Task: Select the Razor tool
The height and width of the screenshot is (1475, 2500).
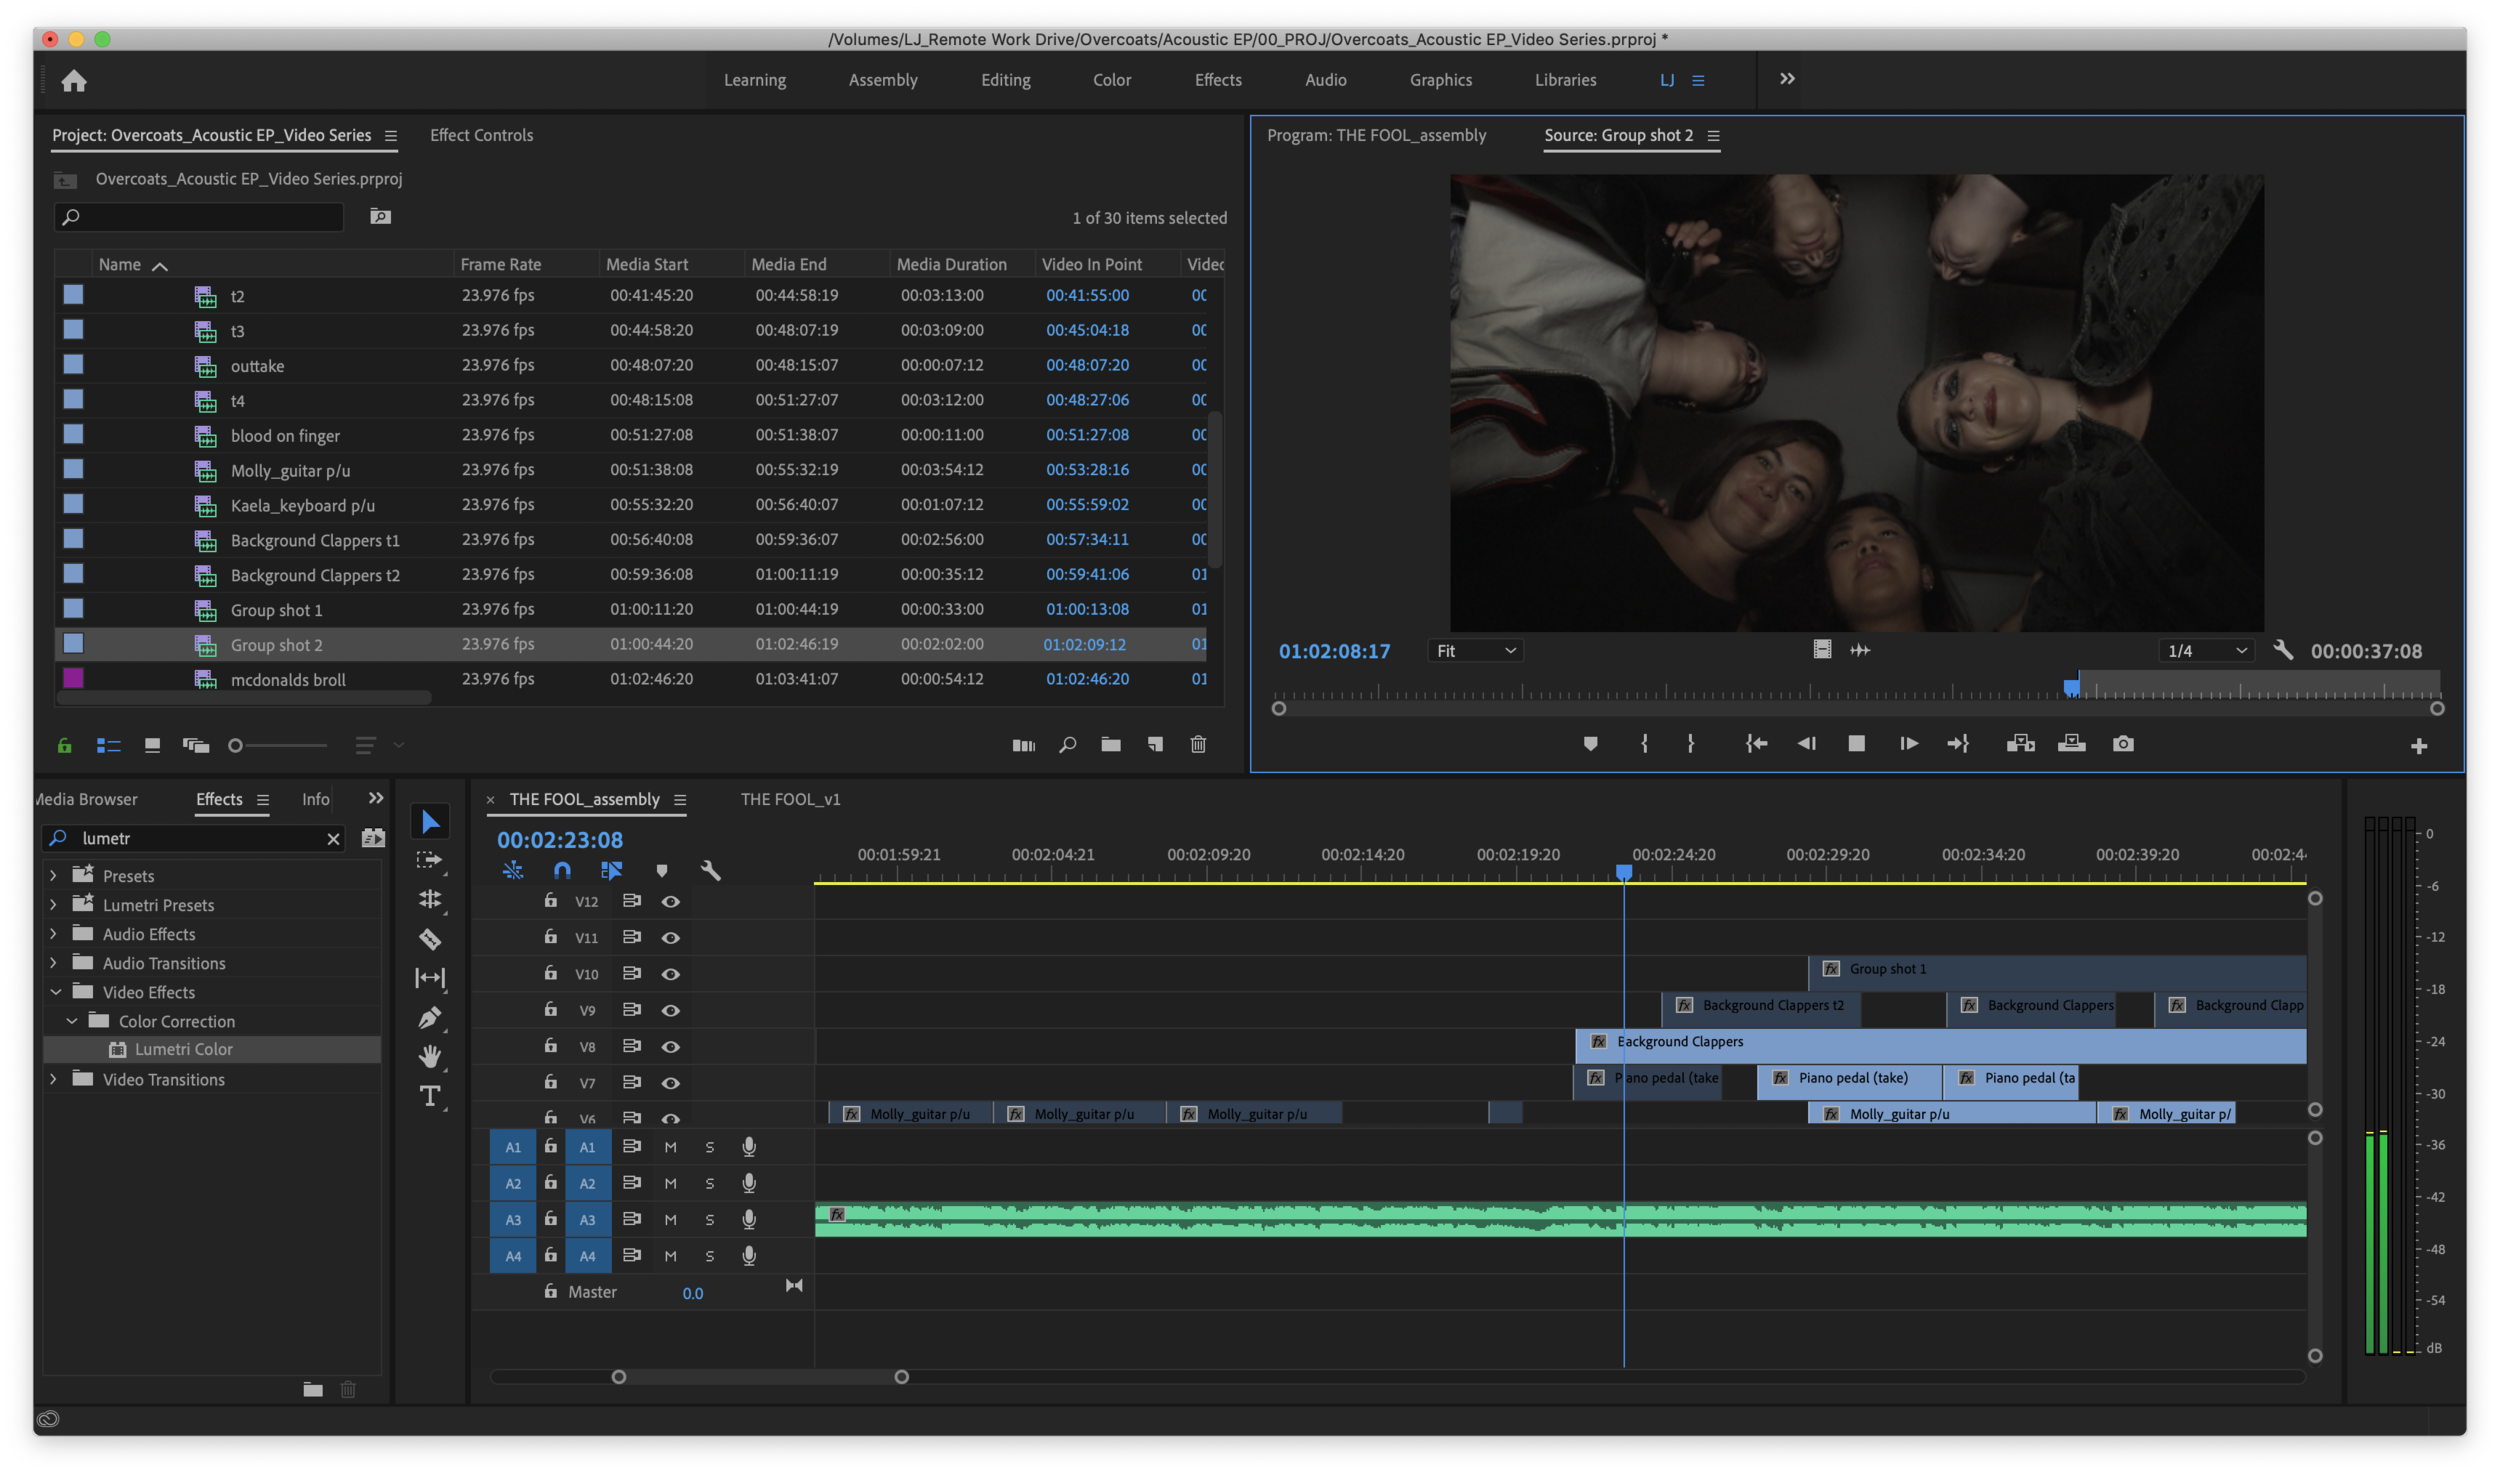Action: pos(430,939)
